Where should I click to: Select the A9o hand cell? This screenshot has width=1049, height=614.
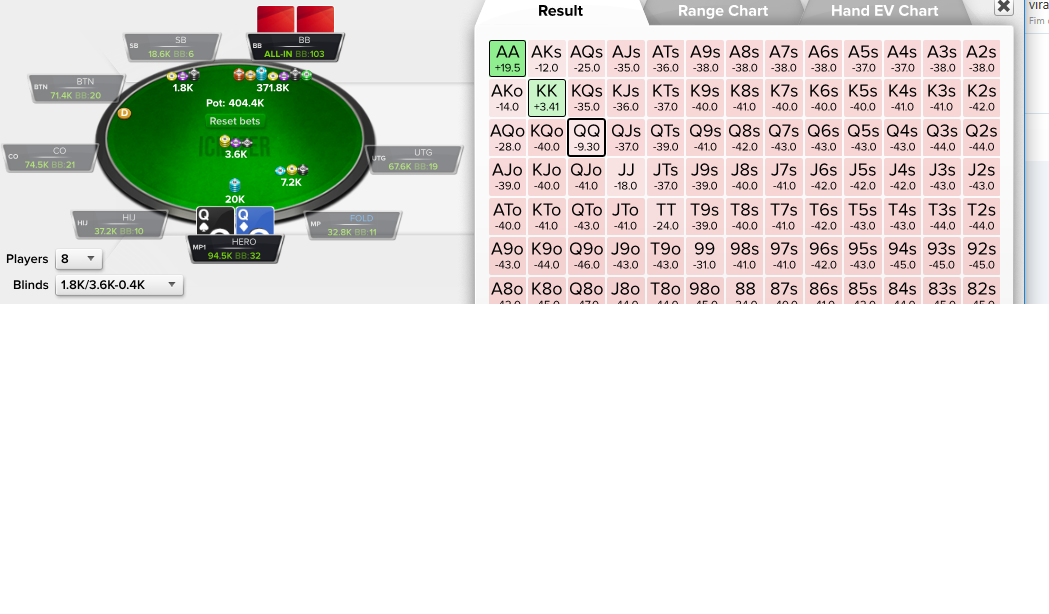[507, 255]
